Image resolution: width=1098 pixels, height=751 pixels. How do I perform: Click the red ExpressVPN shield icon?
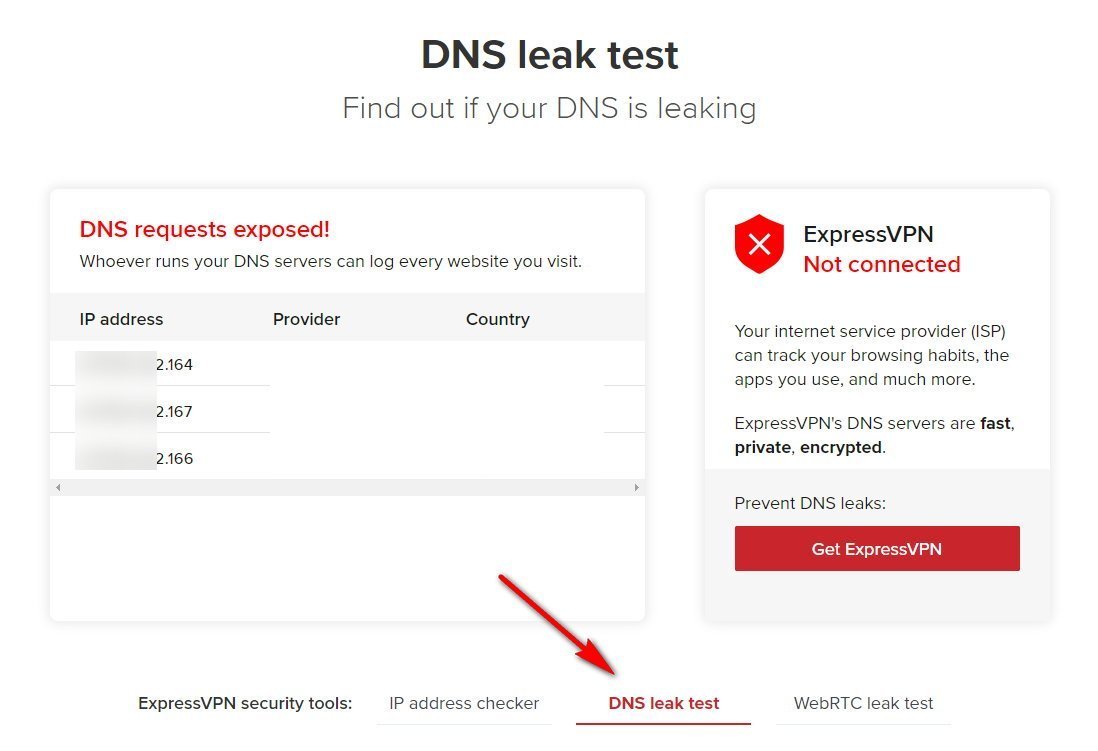pyautogui.click(x=759, y=244)
